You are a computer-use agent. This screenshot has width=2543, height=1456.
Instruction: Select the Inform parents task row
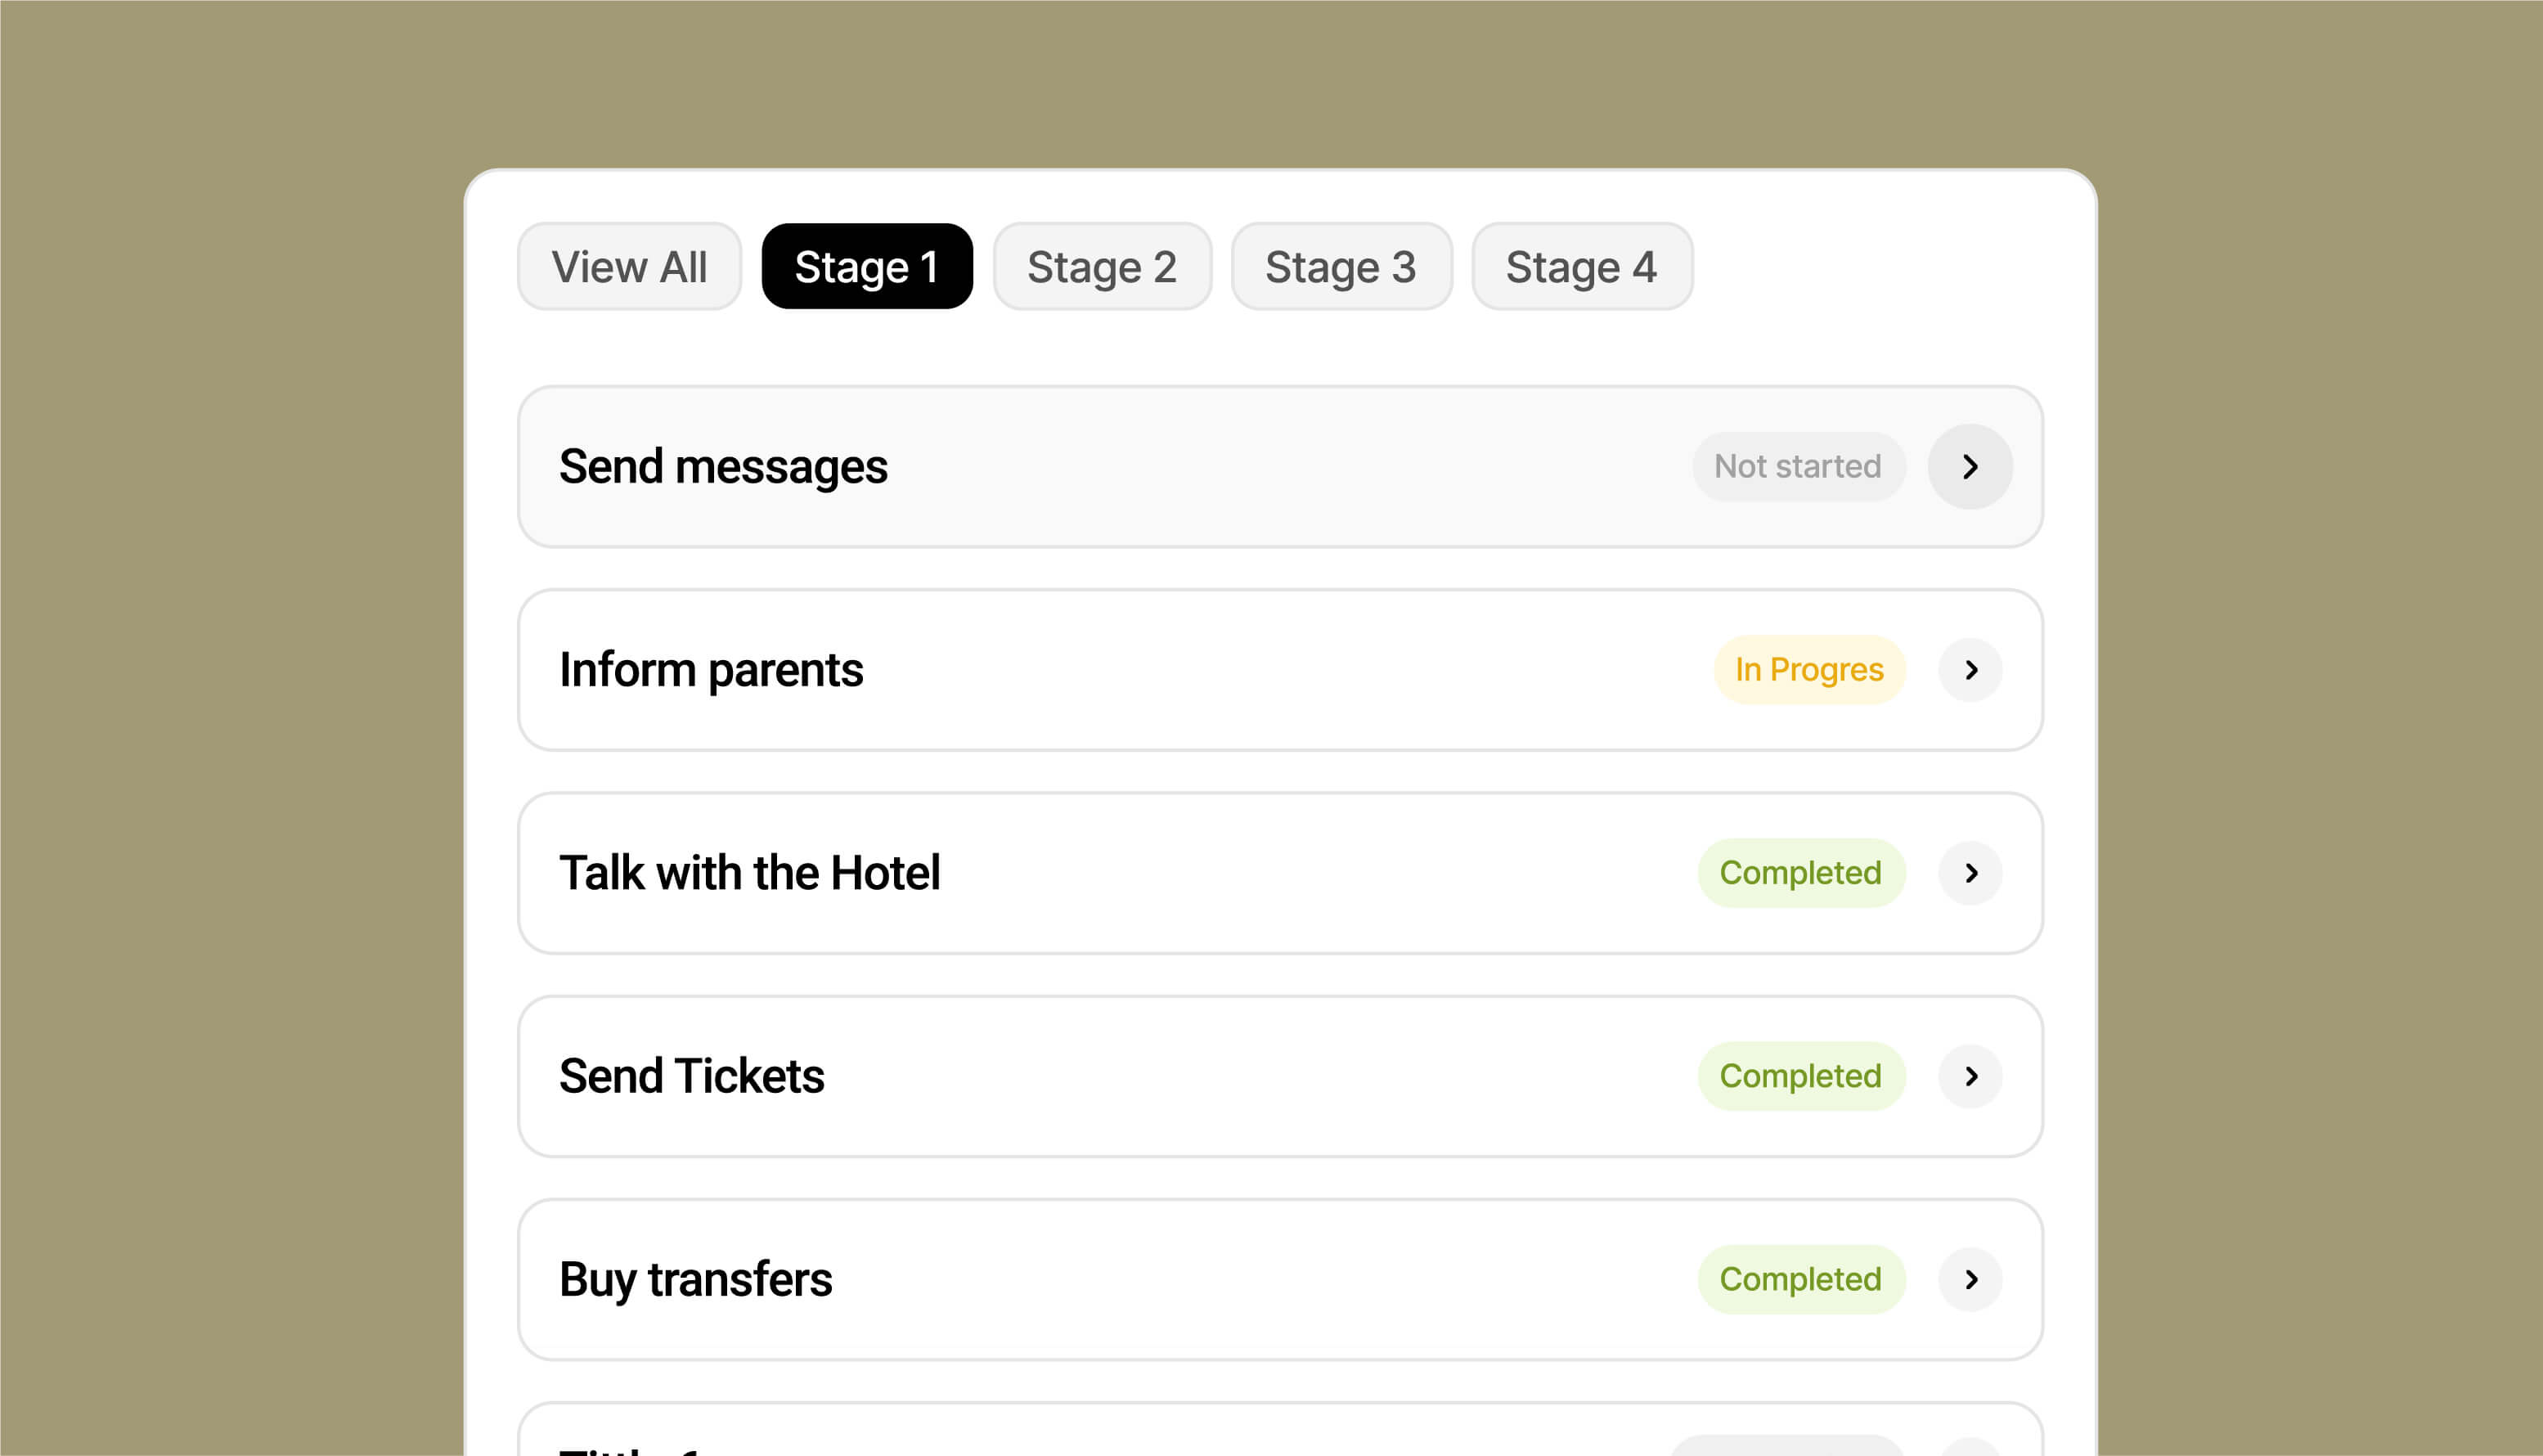(x=1279, y=669)
